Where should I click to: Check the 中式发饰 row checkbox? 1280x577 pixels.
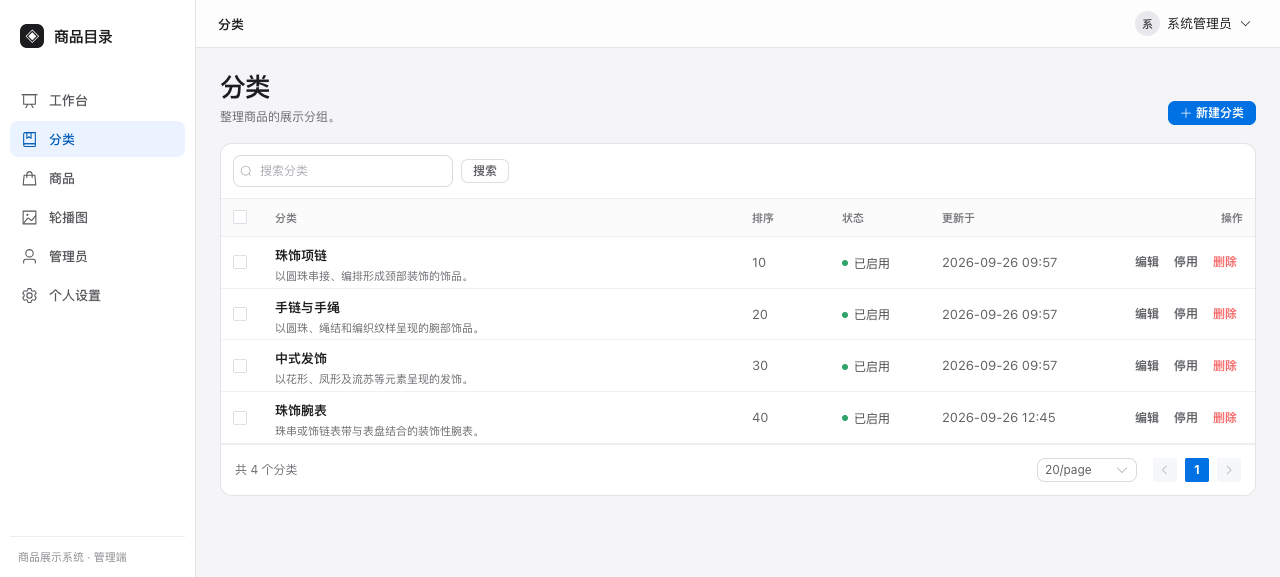(x=240, y=366)
